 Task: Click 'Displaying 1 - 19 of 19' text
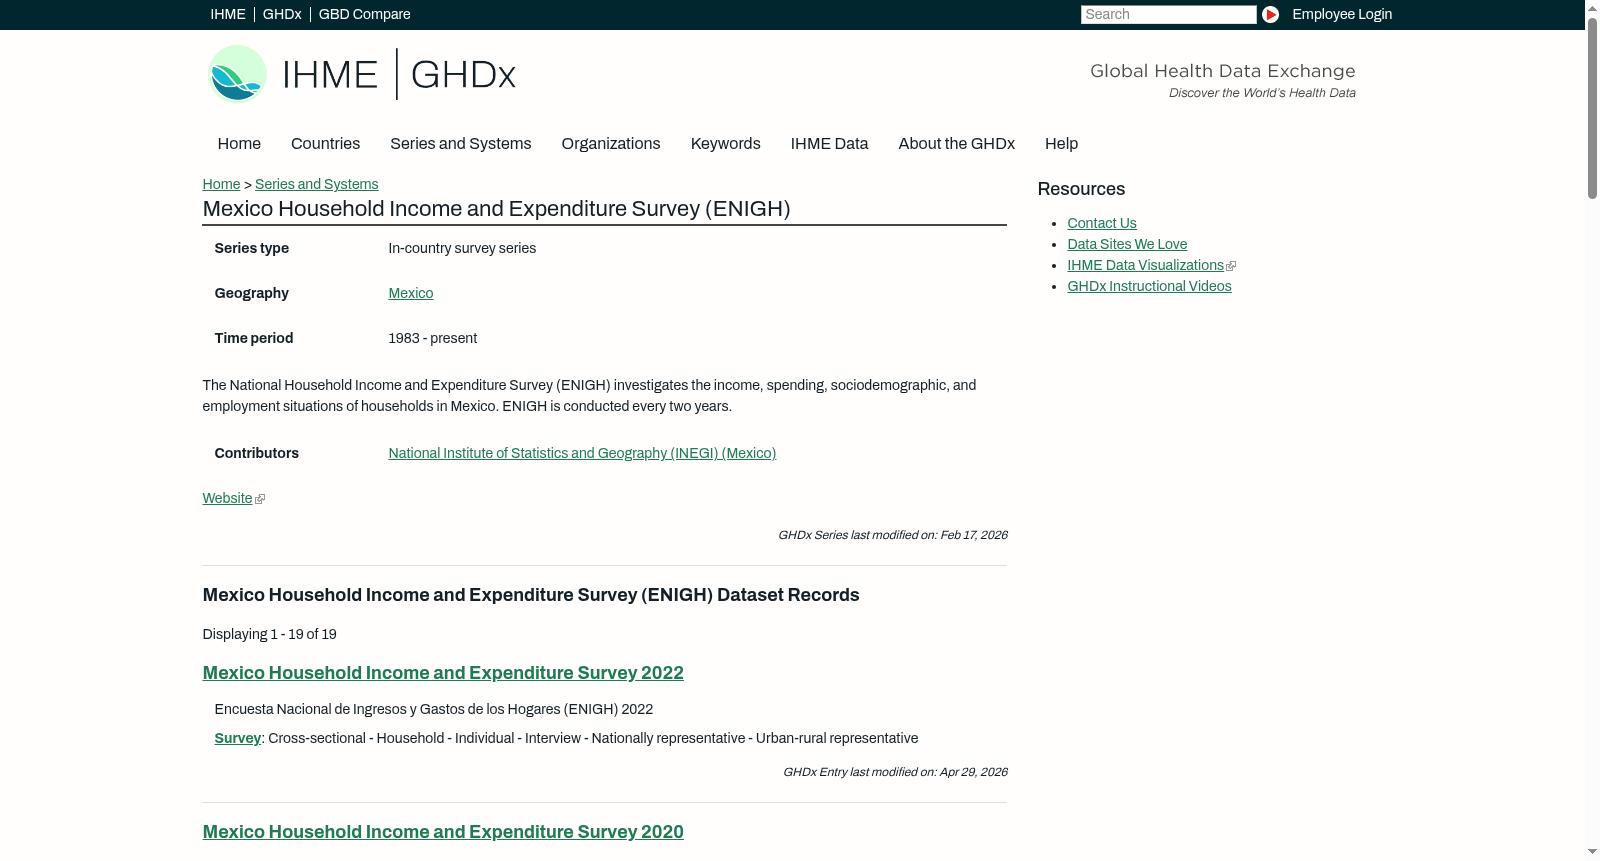pos(269,634)
